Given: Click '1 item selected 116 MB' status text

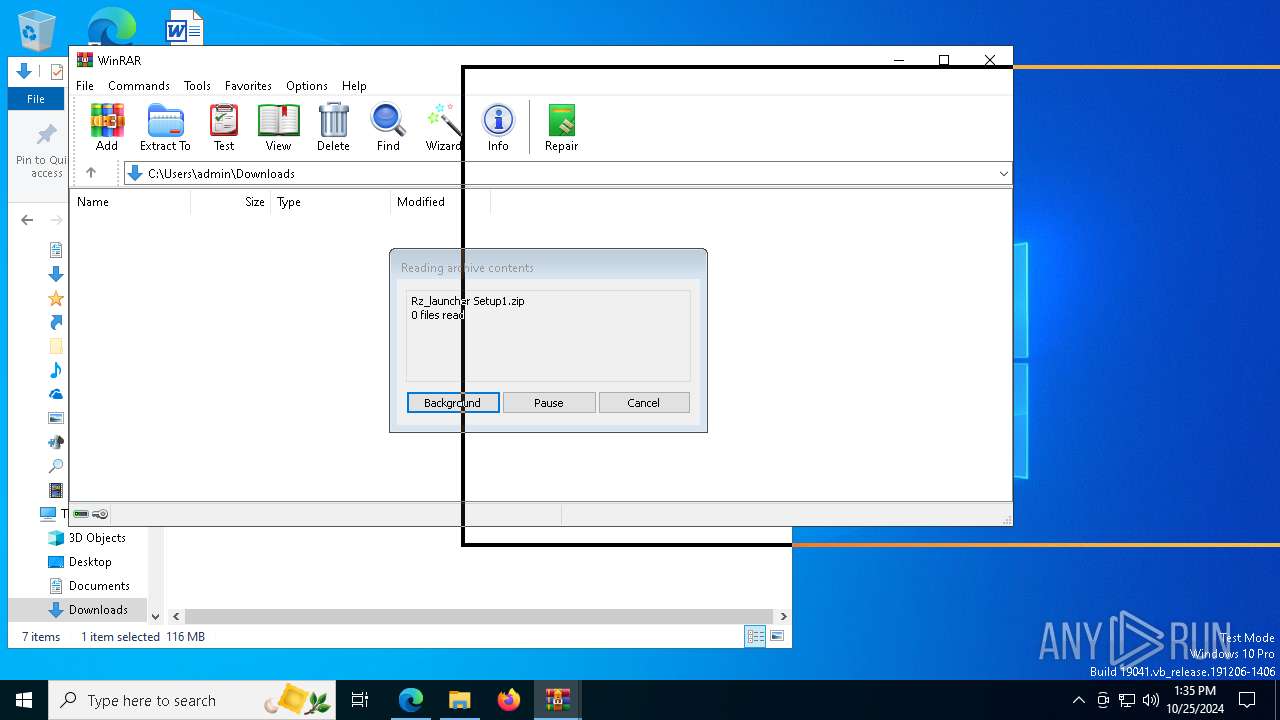Looking at the screenshot, I should [x=143, y=637].
